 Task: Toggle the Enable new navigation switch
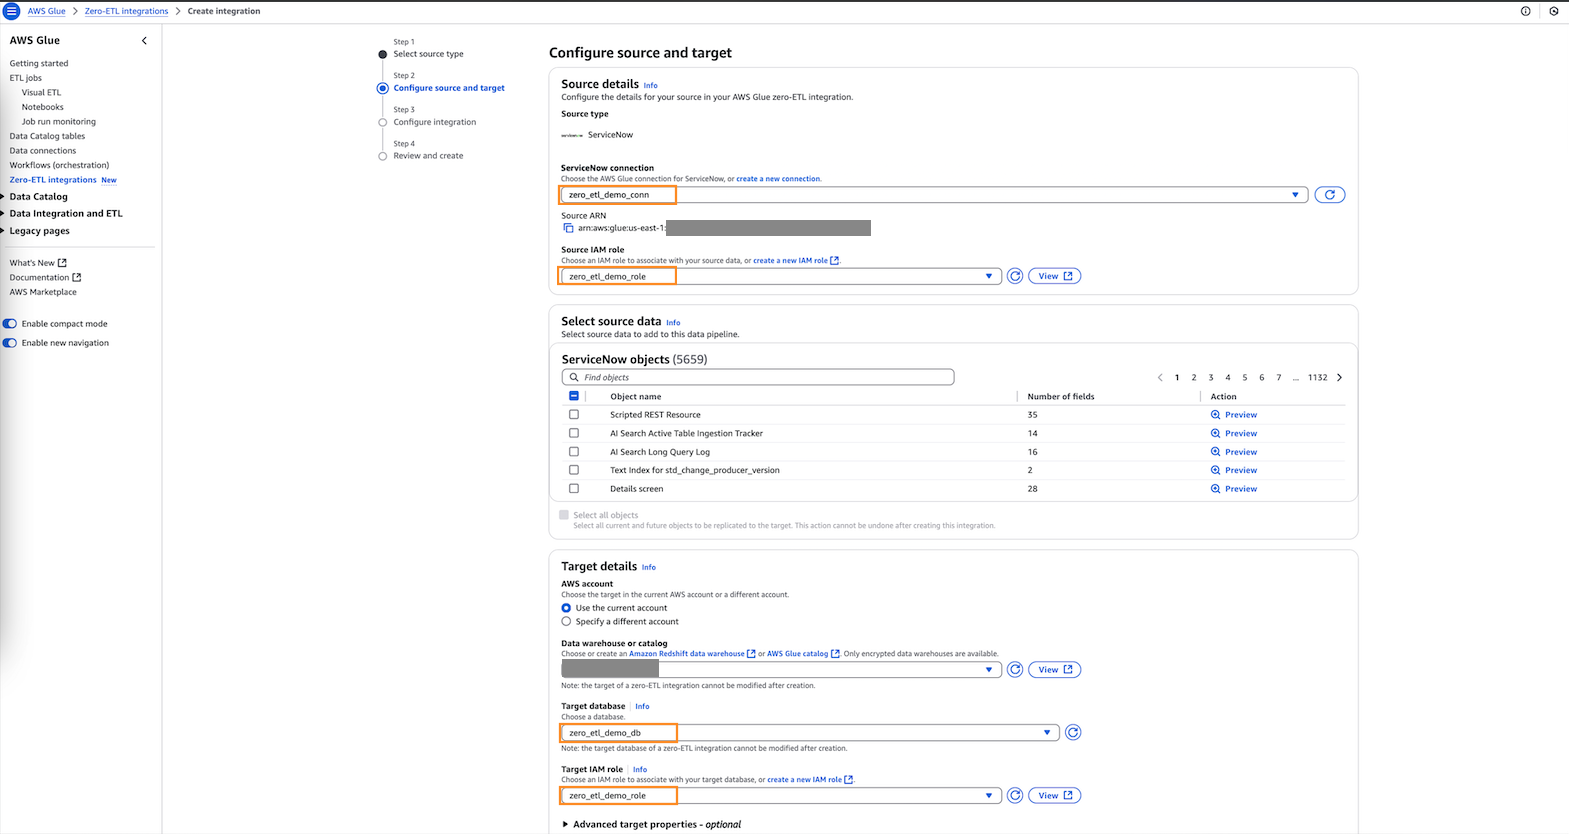tap(10, 343)
